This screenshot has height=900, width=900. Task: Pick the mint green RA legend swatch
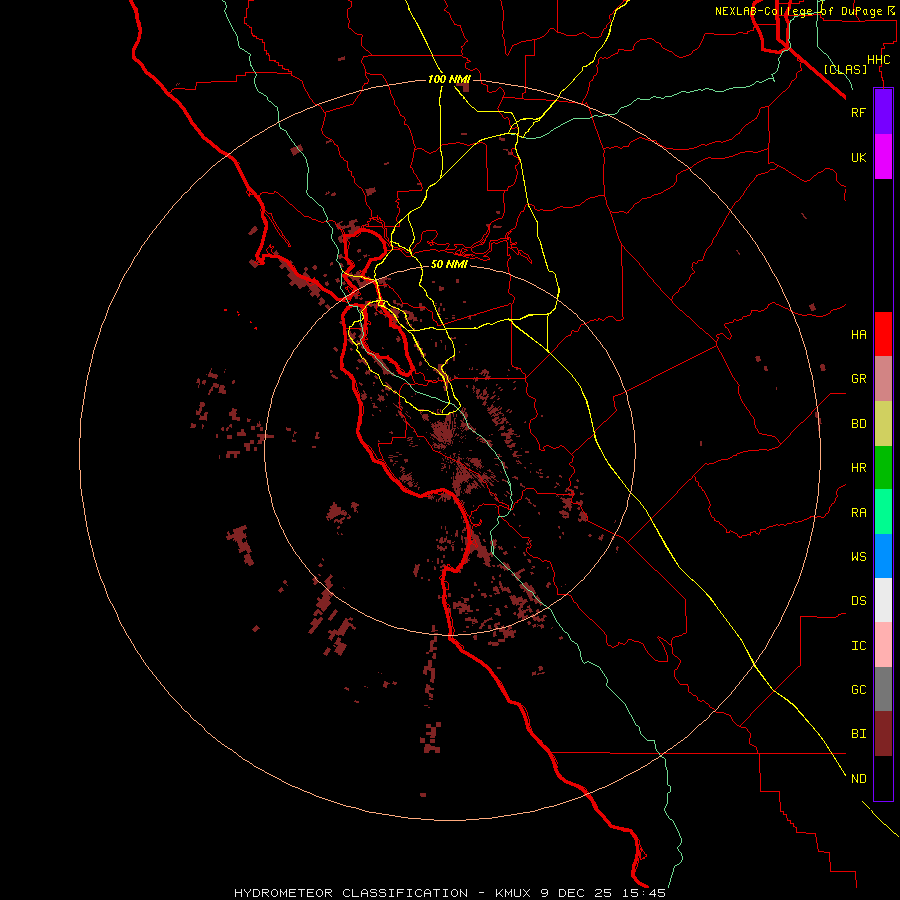883,512
